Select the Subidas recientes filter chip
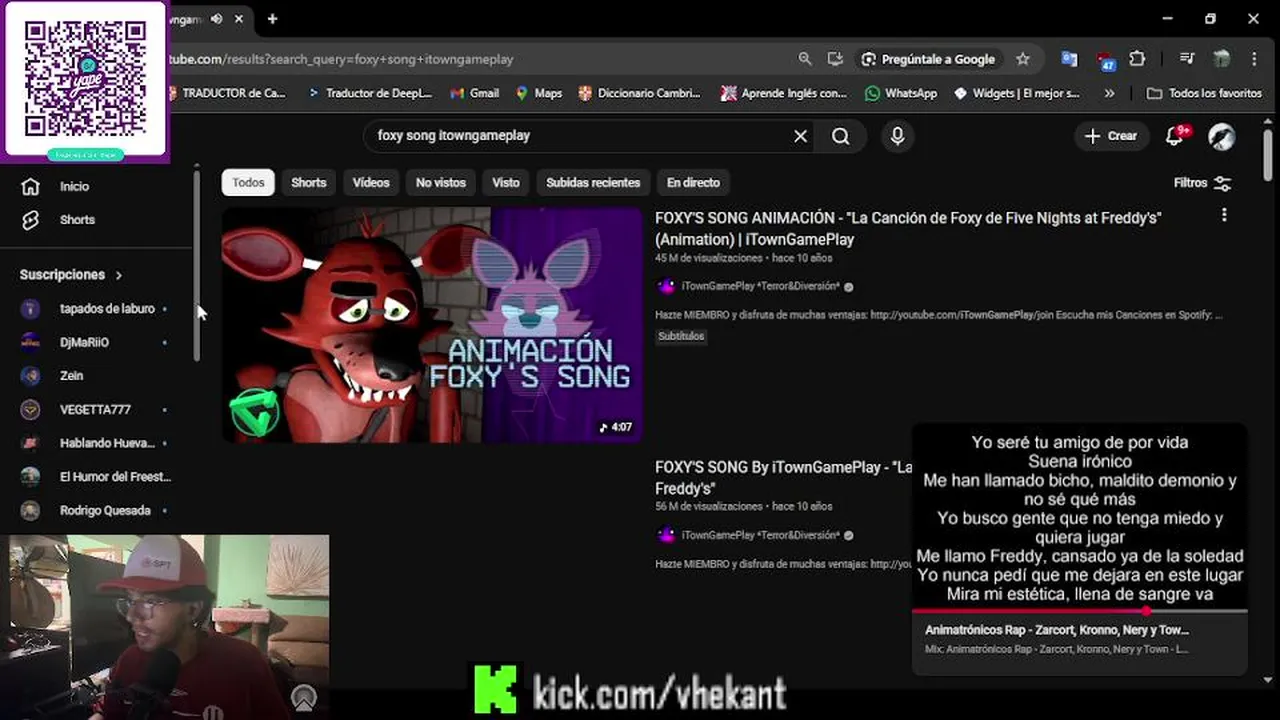Screen dimensions: 1280x720 click(x=593, y=182)
